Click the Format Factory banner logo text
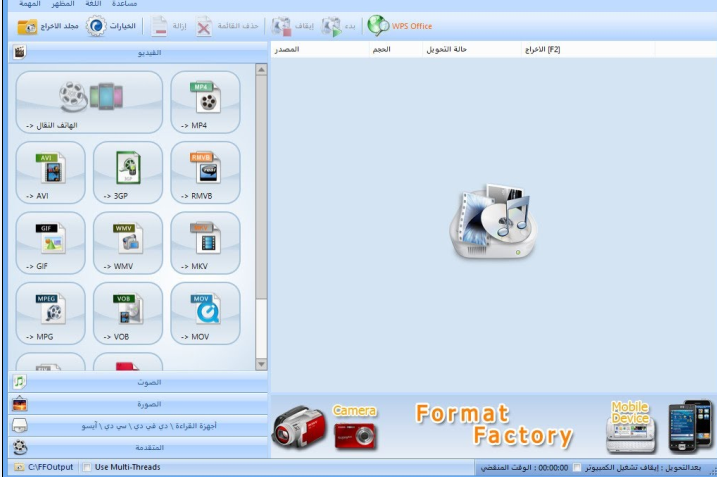 tap(494, 424)
